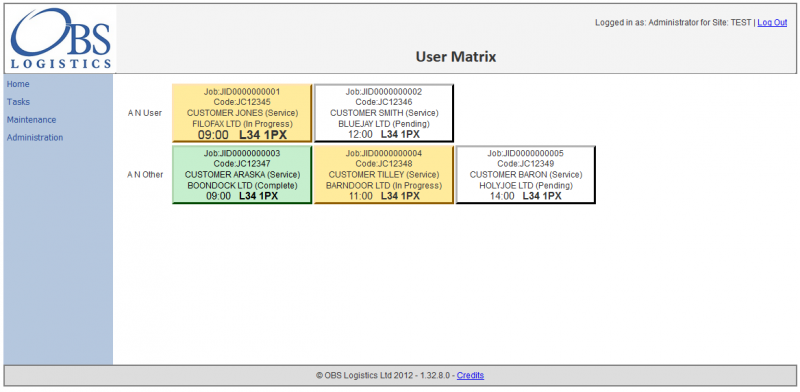Click the FILOFAX LTD (In Progress) line

pos(242,124)
